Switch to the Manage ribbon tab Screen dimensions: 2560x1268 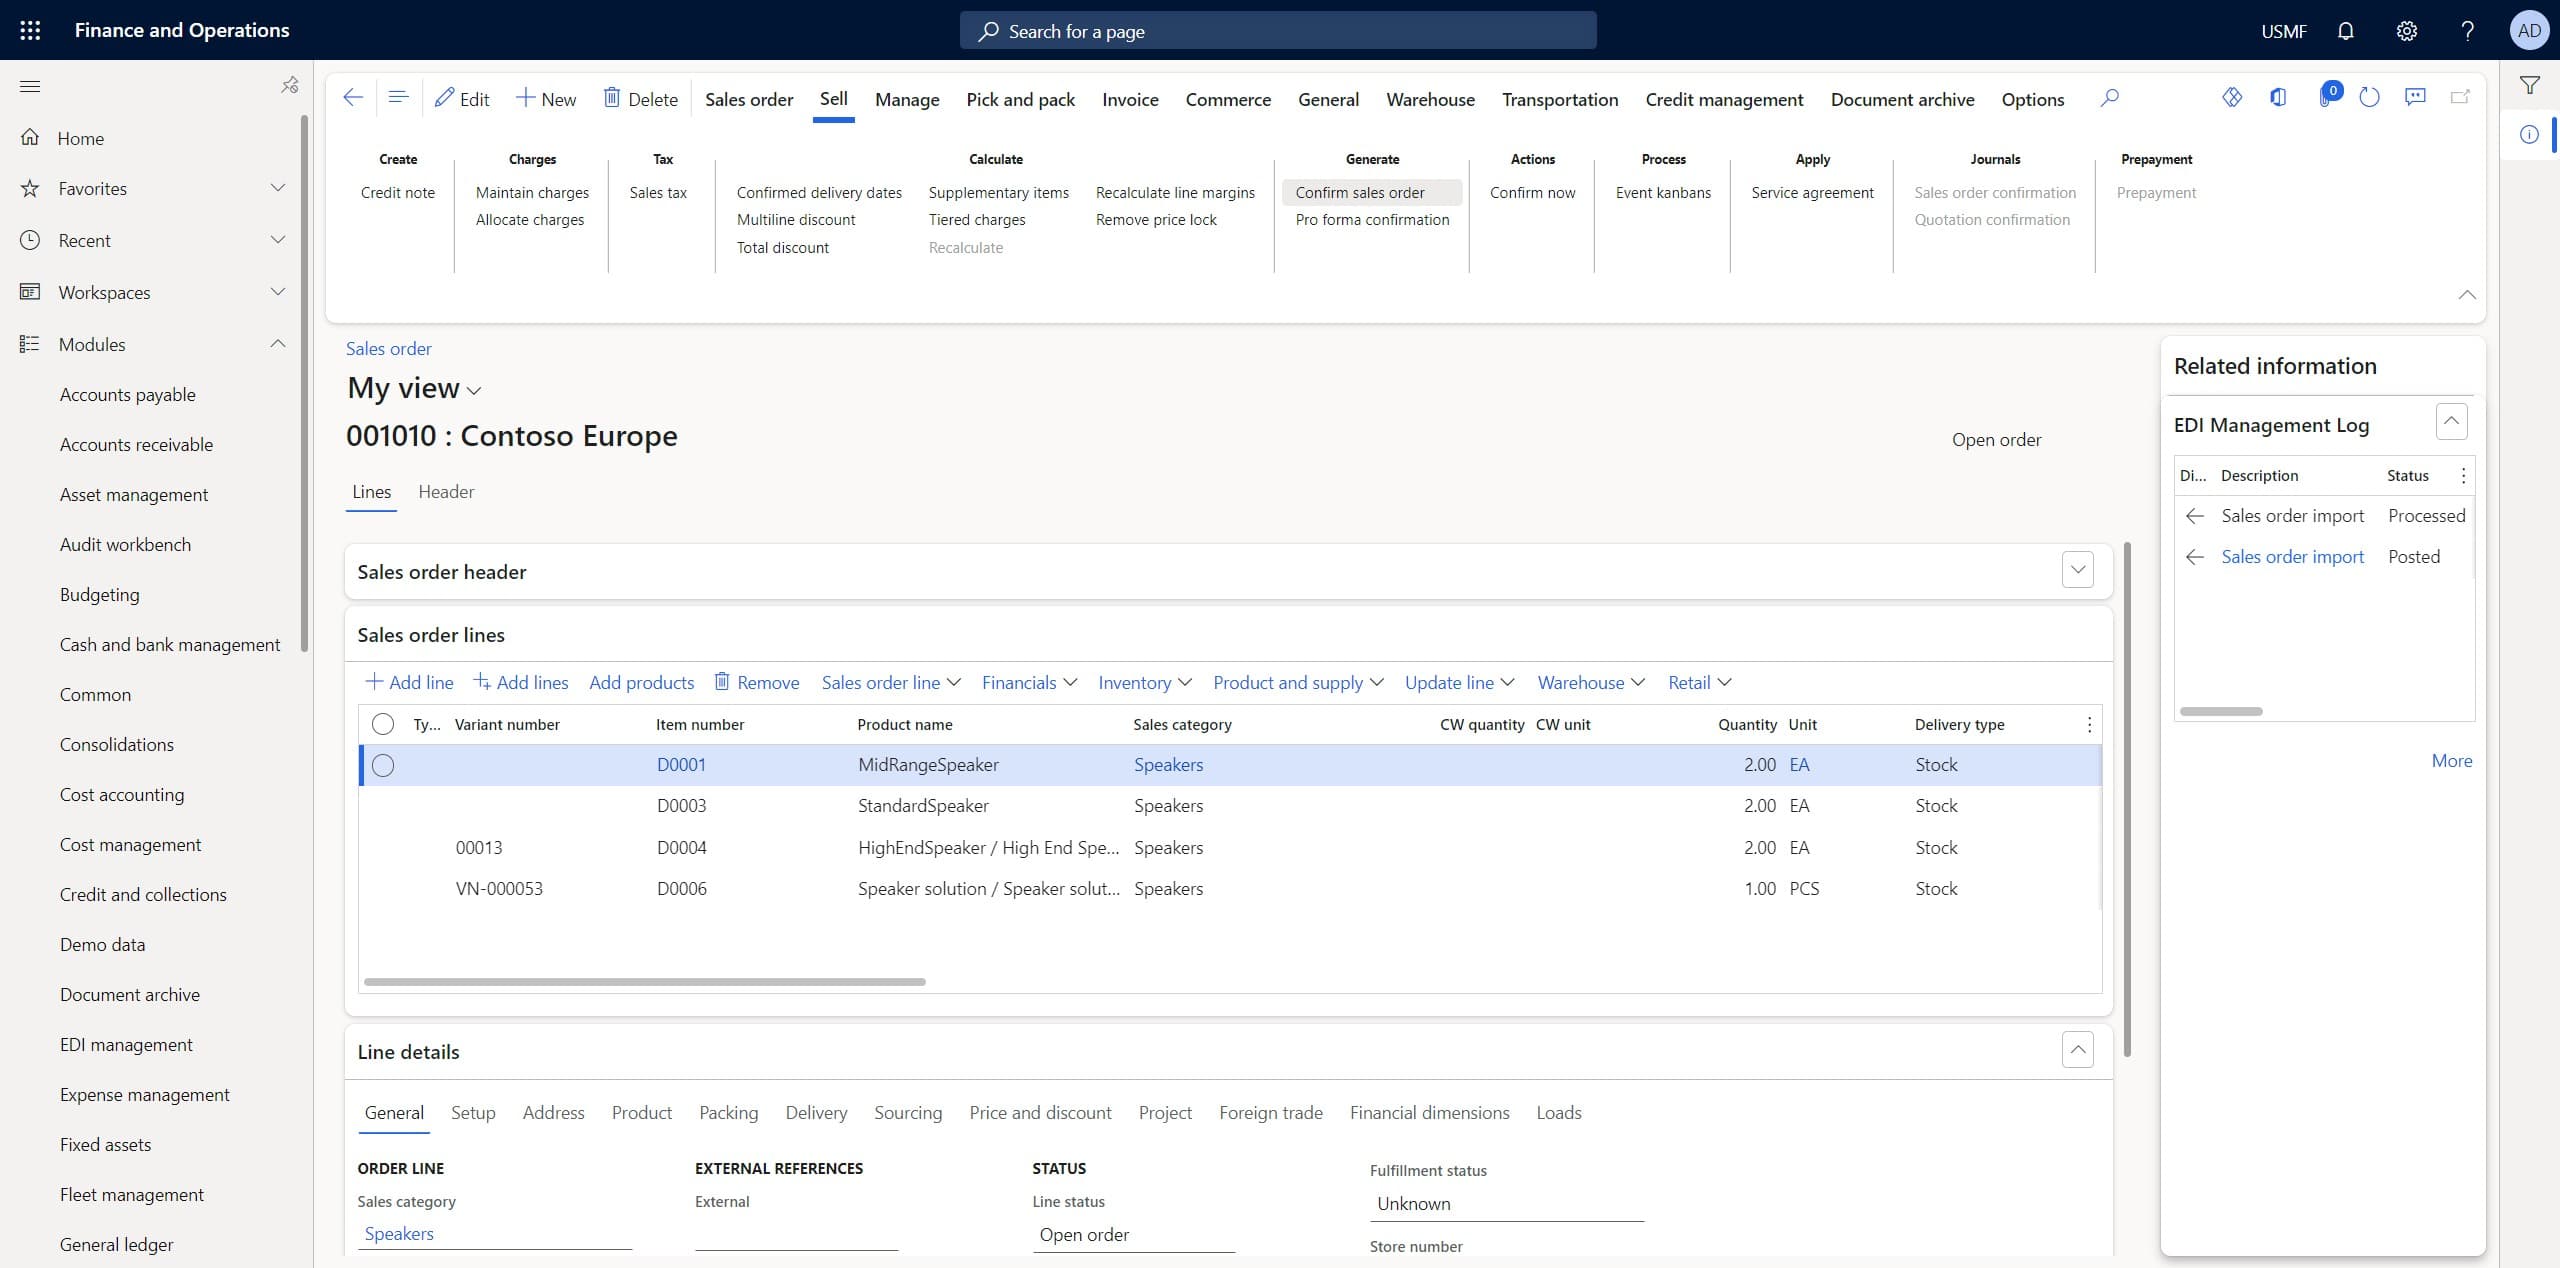(x=907, y=99)
